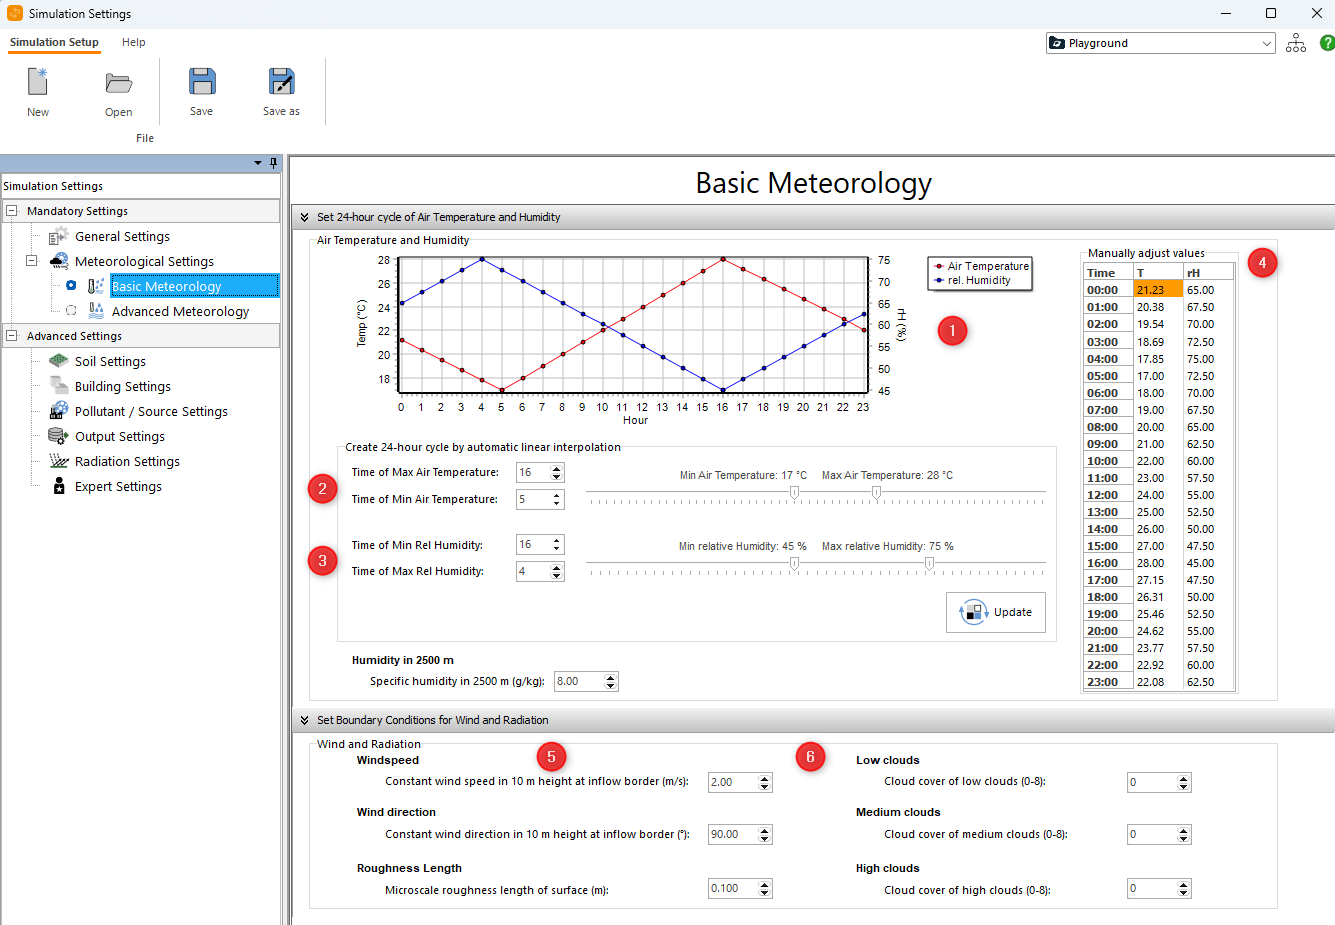Collapse the Mandatory Settings tree group

click(x=12, y=211)
